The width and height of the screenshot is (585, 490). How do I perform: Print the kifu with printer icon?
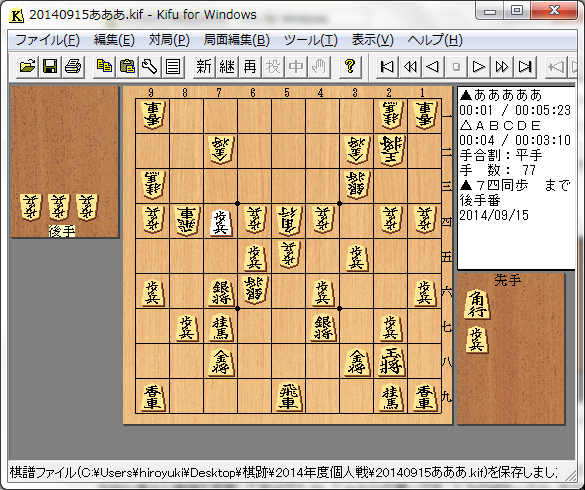click(73, 67)
